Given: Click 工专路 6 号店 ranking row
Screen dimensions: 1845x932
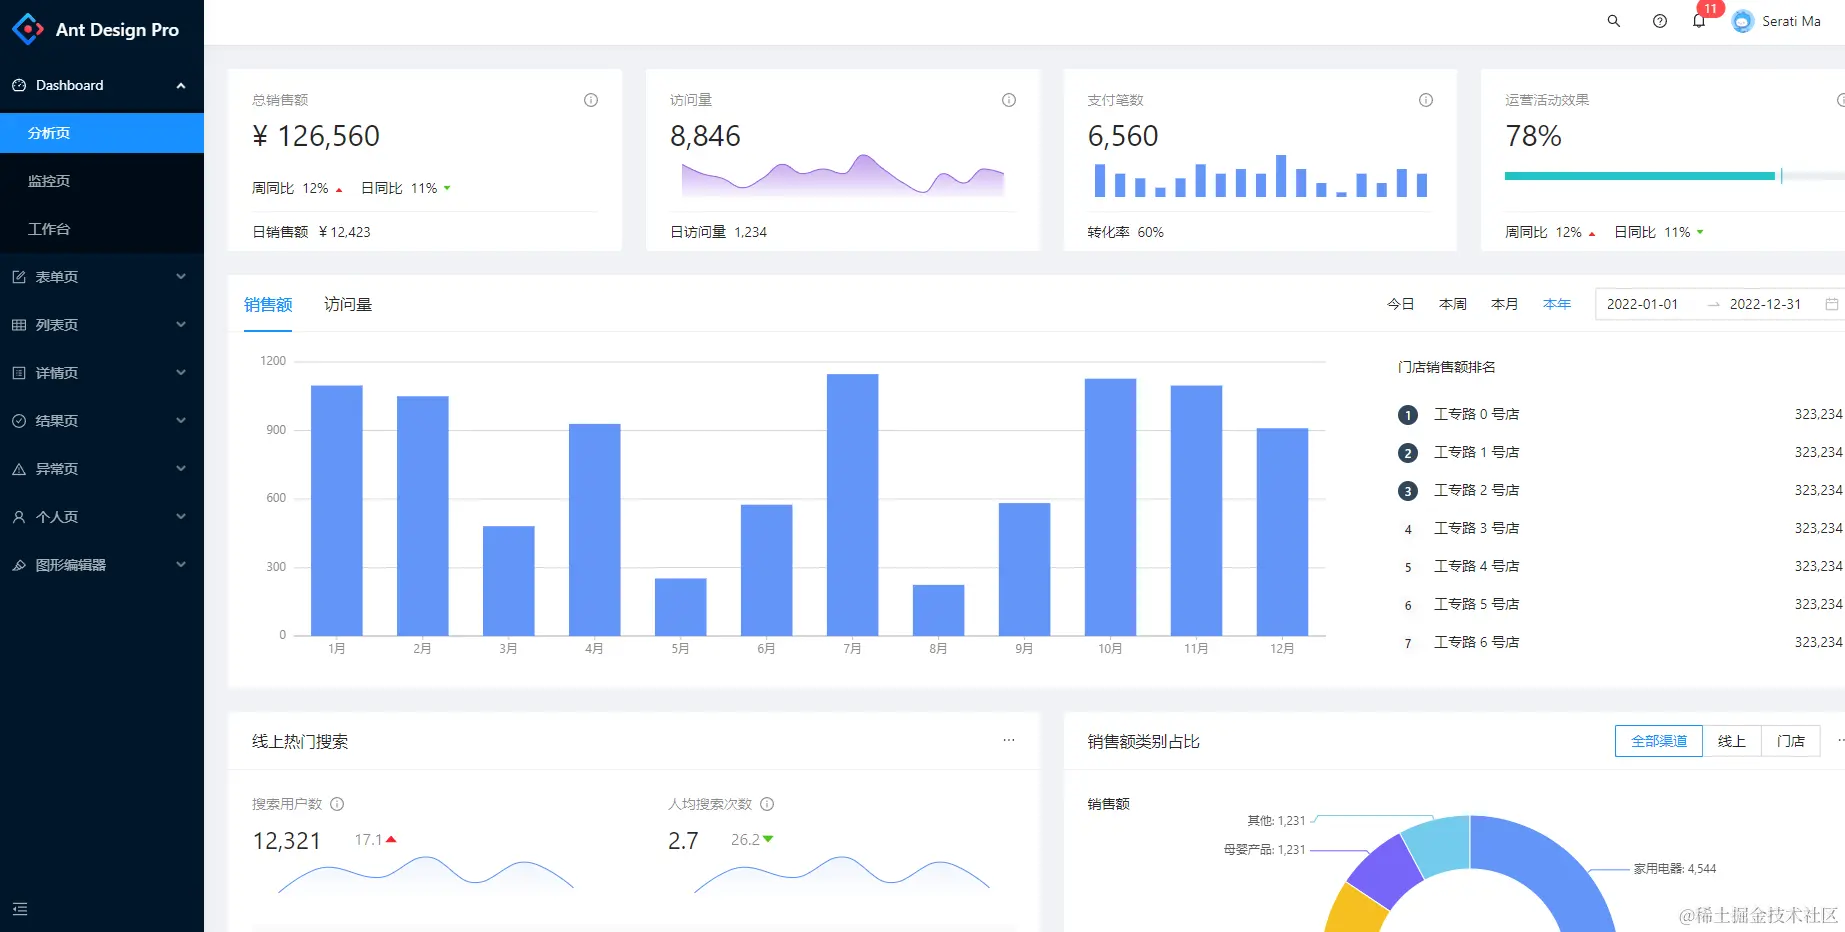Looking at the screenshot, I should tap(1620, 642).
